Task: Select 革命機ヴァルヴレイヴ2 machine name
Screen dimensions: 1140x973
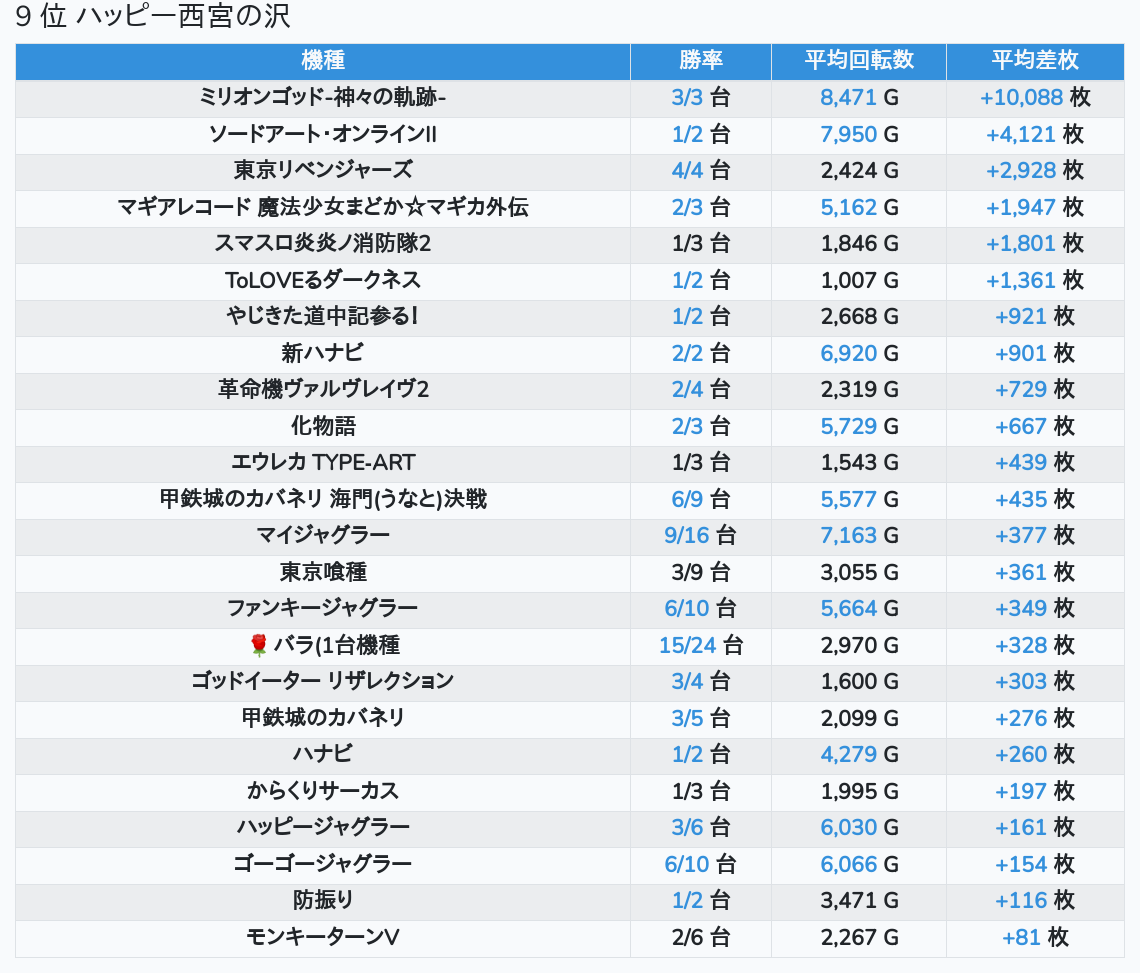Action: click(x=323, y=389)
